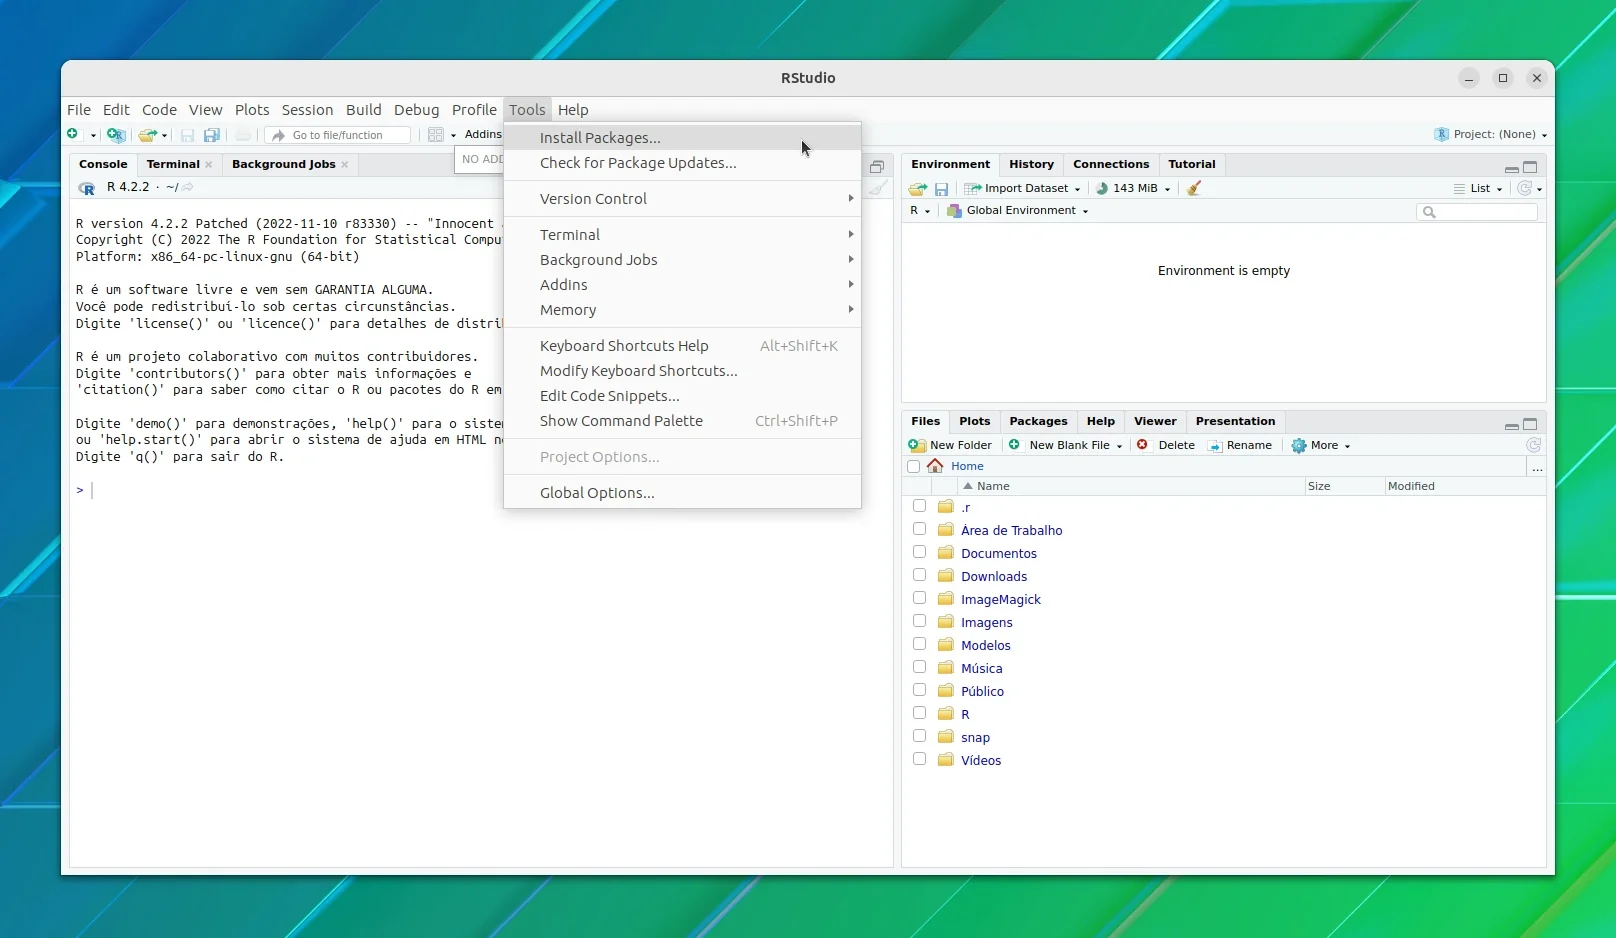The height and width of the screenshot is (938, 1616).
Task: Close the Background Jobs tab
Action: point(344,165)
